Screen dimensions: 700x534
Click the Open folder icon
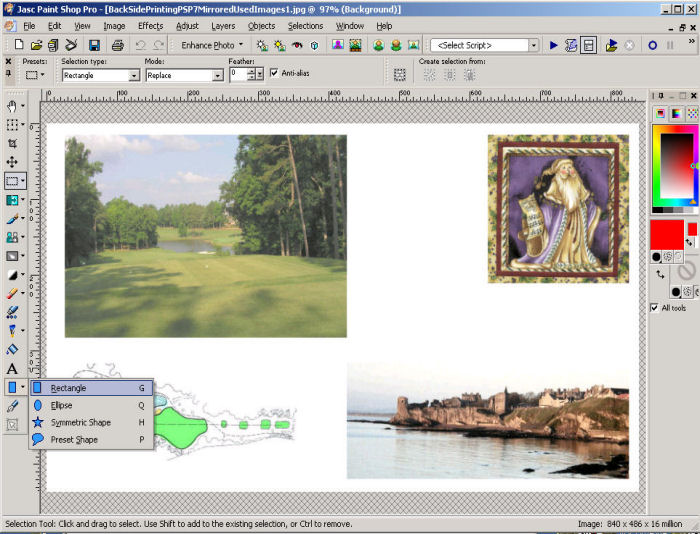point(36,45)
